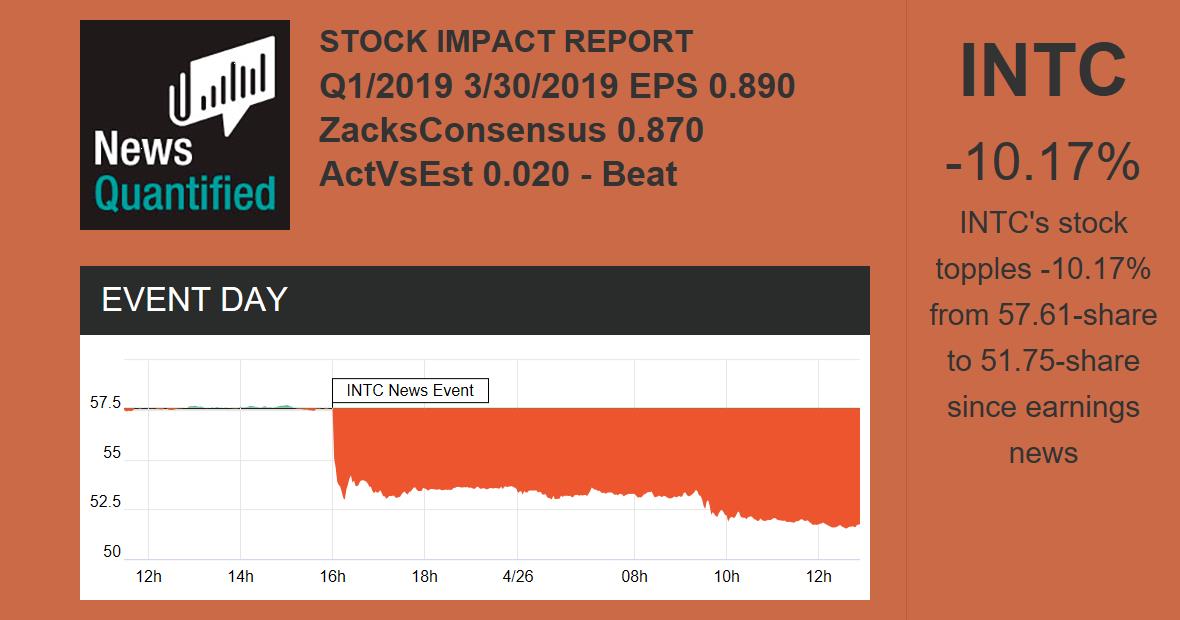
Task: Click the 14h time axis label
Action: coord(240,576)
